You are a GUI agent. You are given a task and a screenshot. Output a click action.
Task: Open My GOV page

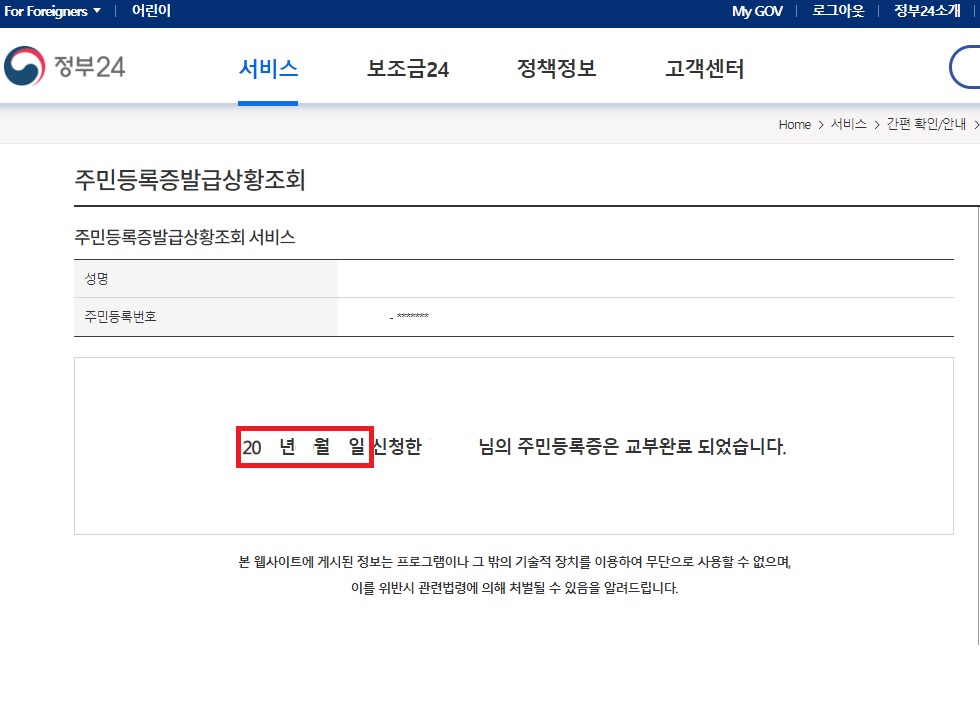pos(756,11)
